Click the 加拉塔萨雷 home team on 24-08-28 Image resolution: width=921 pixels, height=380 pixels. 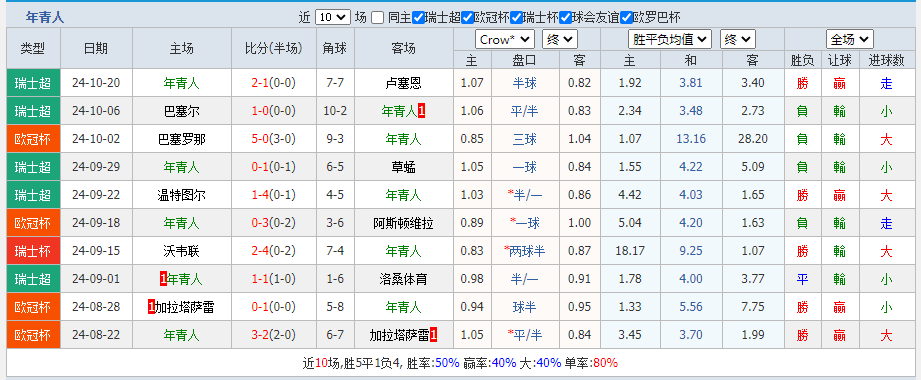(x=185, y=307)
